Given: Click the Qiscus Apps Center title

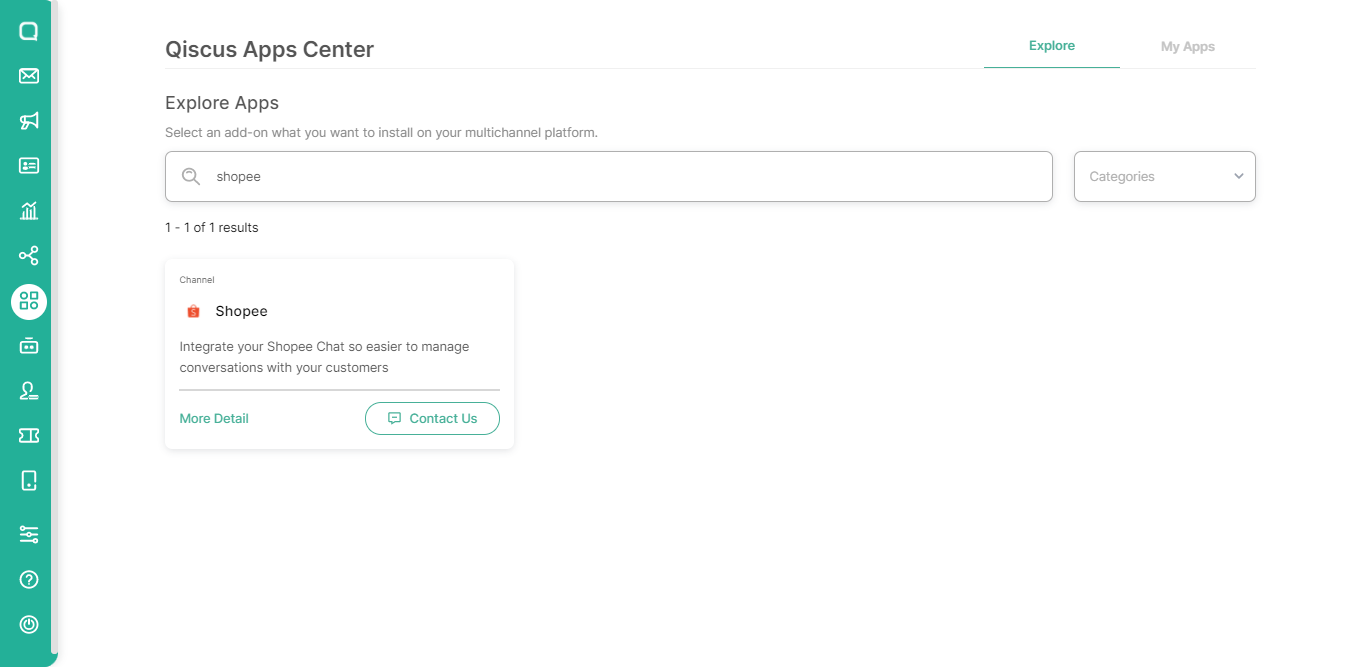Looking at the screenshot, I should [270, 49].
